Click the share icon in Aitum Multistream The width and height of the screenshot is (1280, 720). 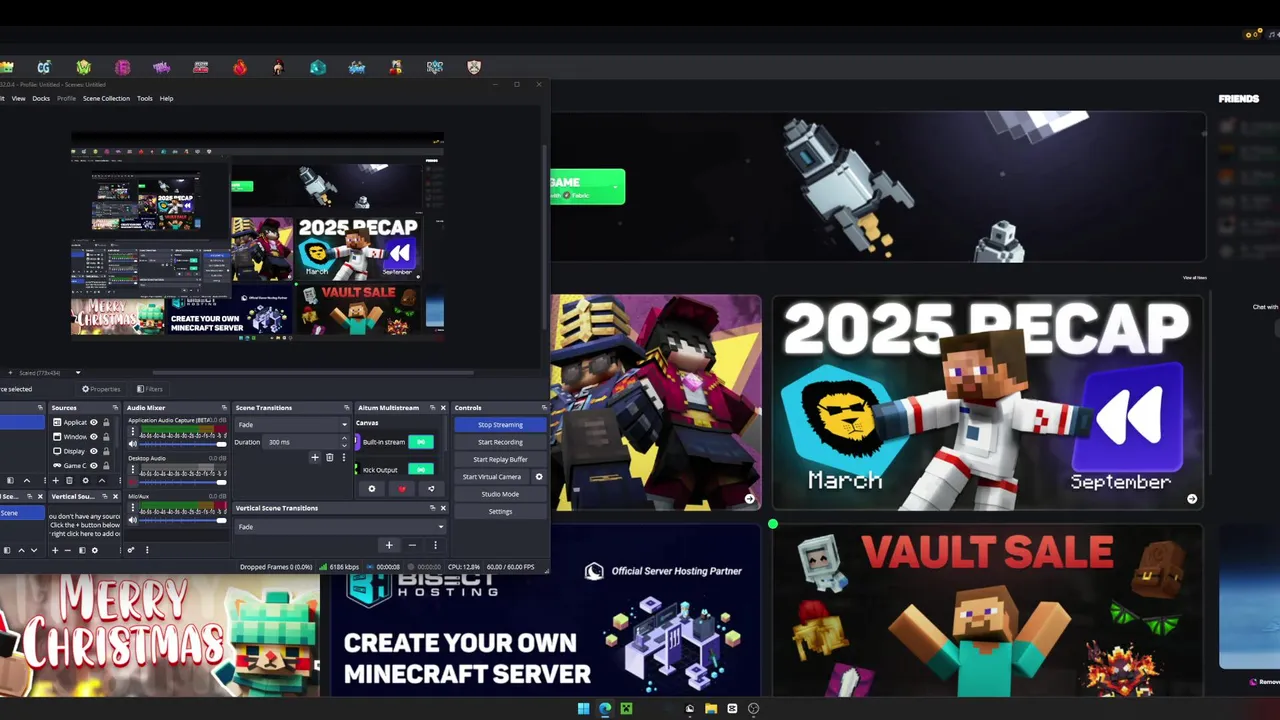tap(431, 489)
